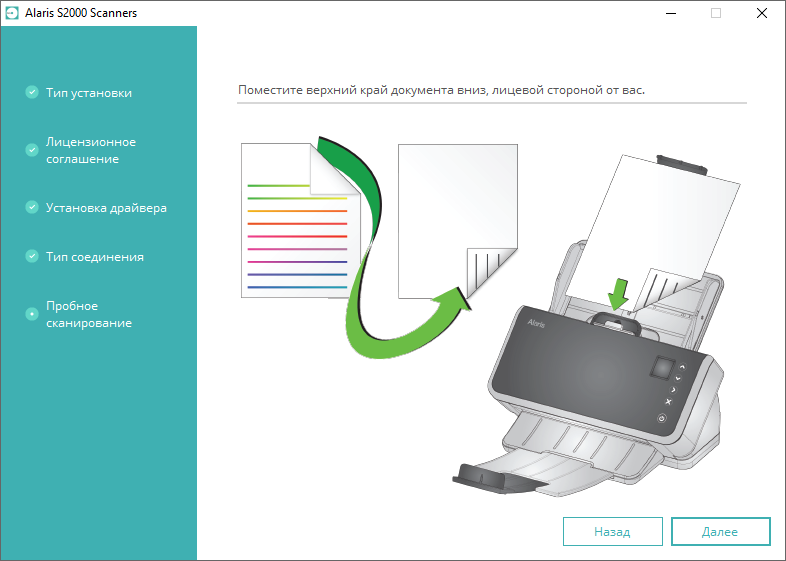This screenshot has width=786, height=561.
Task: Close the Alaris S2000 Scanners window
Action: pos(762,13)
